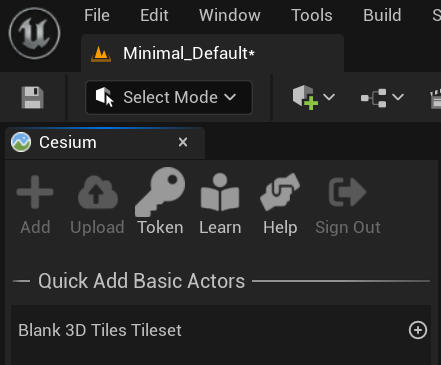Close the Cesium panel tab

pyautogui.click(x=183, y=142)
